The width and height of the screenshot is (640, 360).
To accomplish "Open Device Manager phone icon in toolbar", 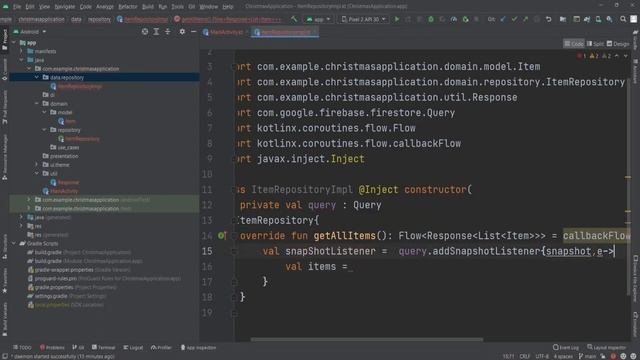I will point(598,19).
